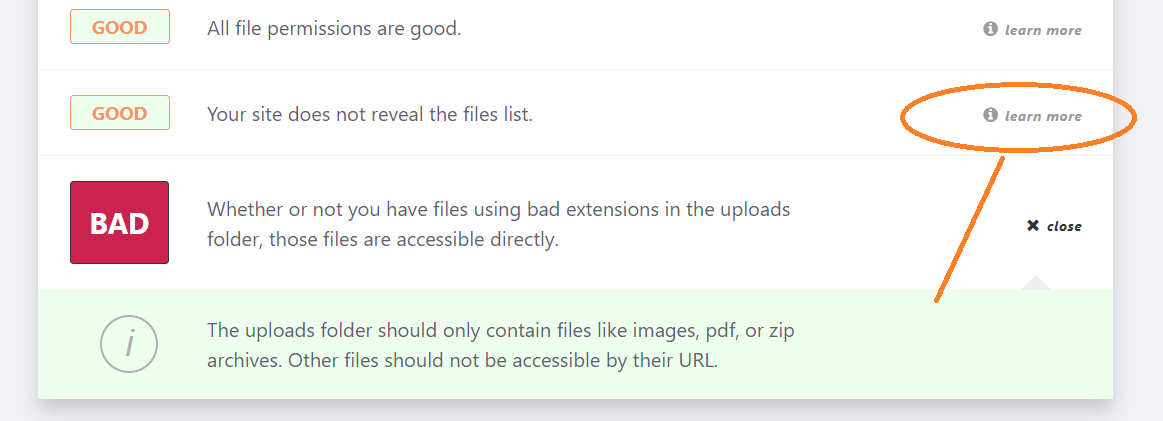Click the word "close" in BAD row

(x=1064, y=226)
